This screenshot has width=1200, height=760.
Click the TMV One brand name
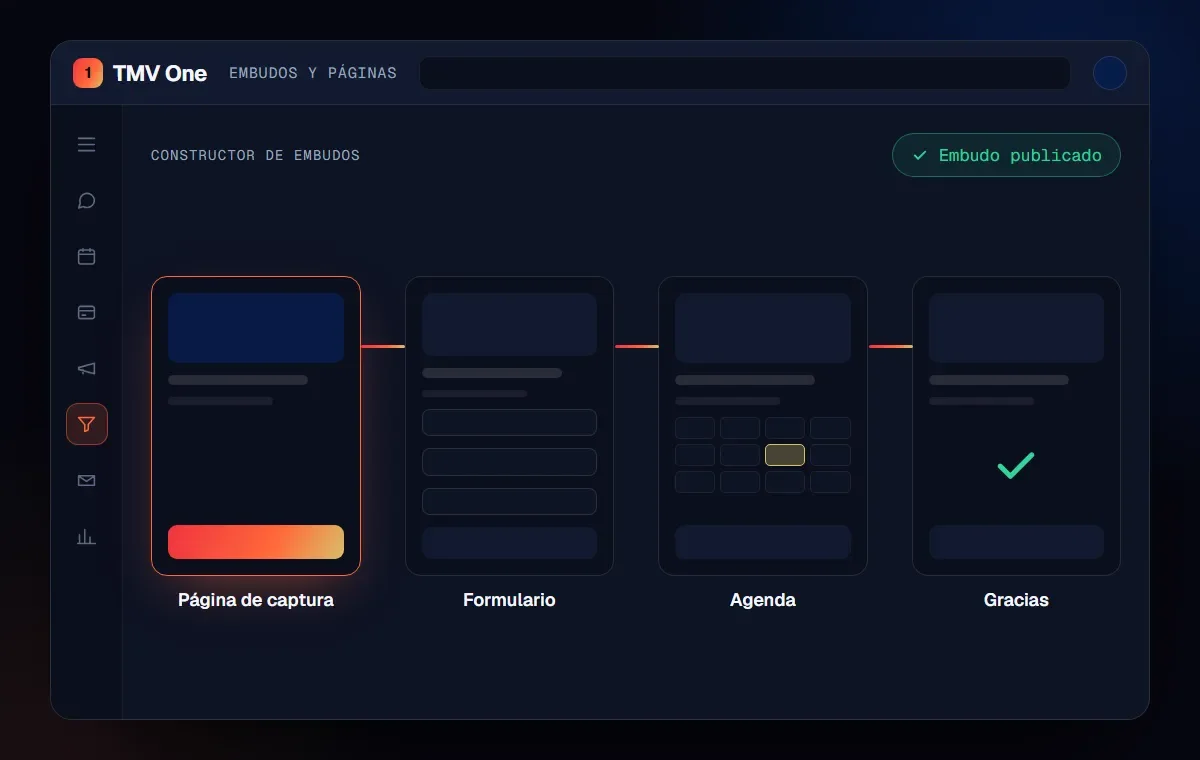point(160,73)
